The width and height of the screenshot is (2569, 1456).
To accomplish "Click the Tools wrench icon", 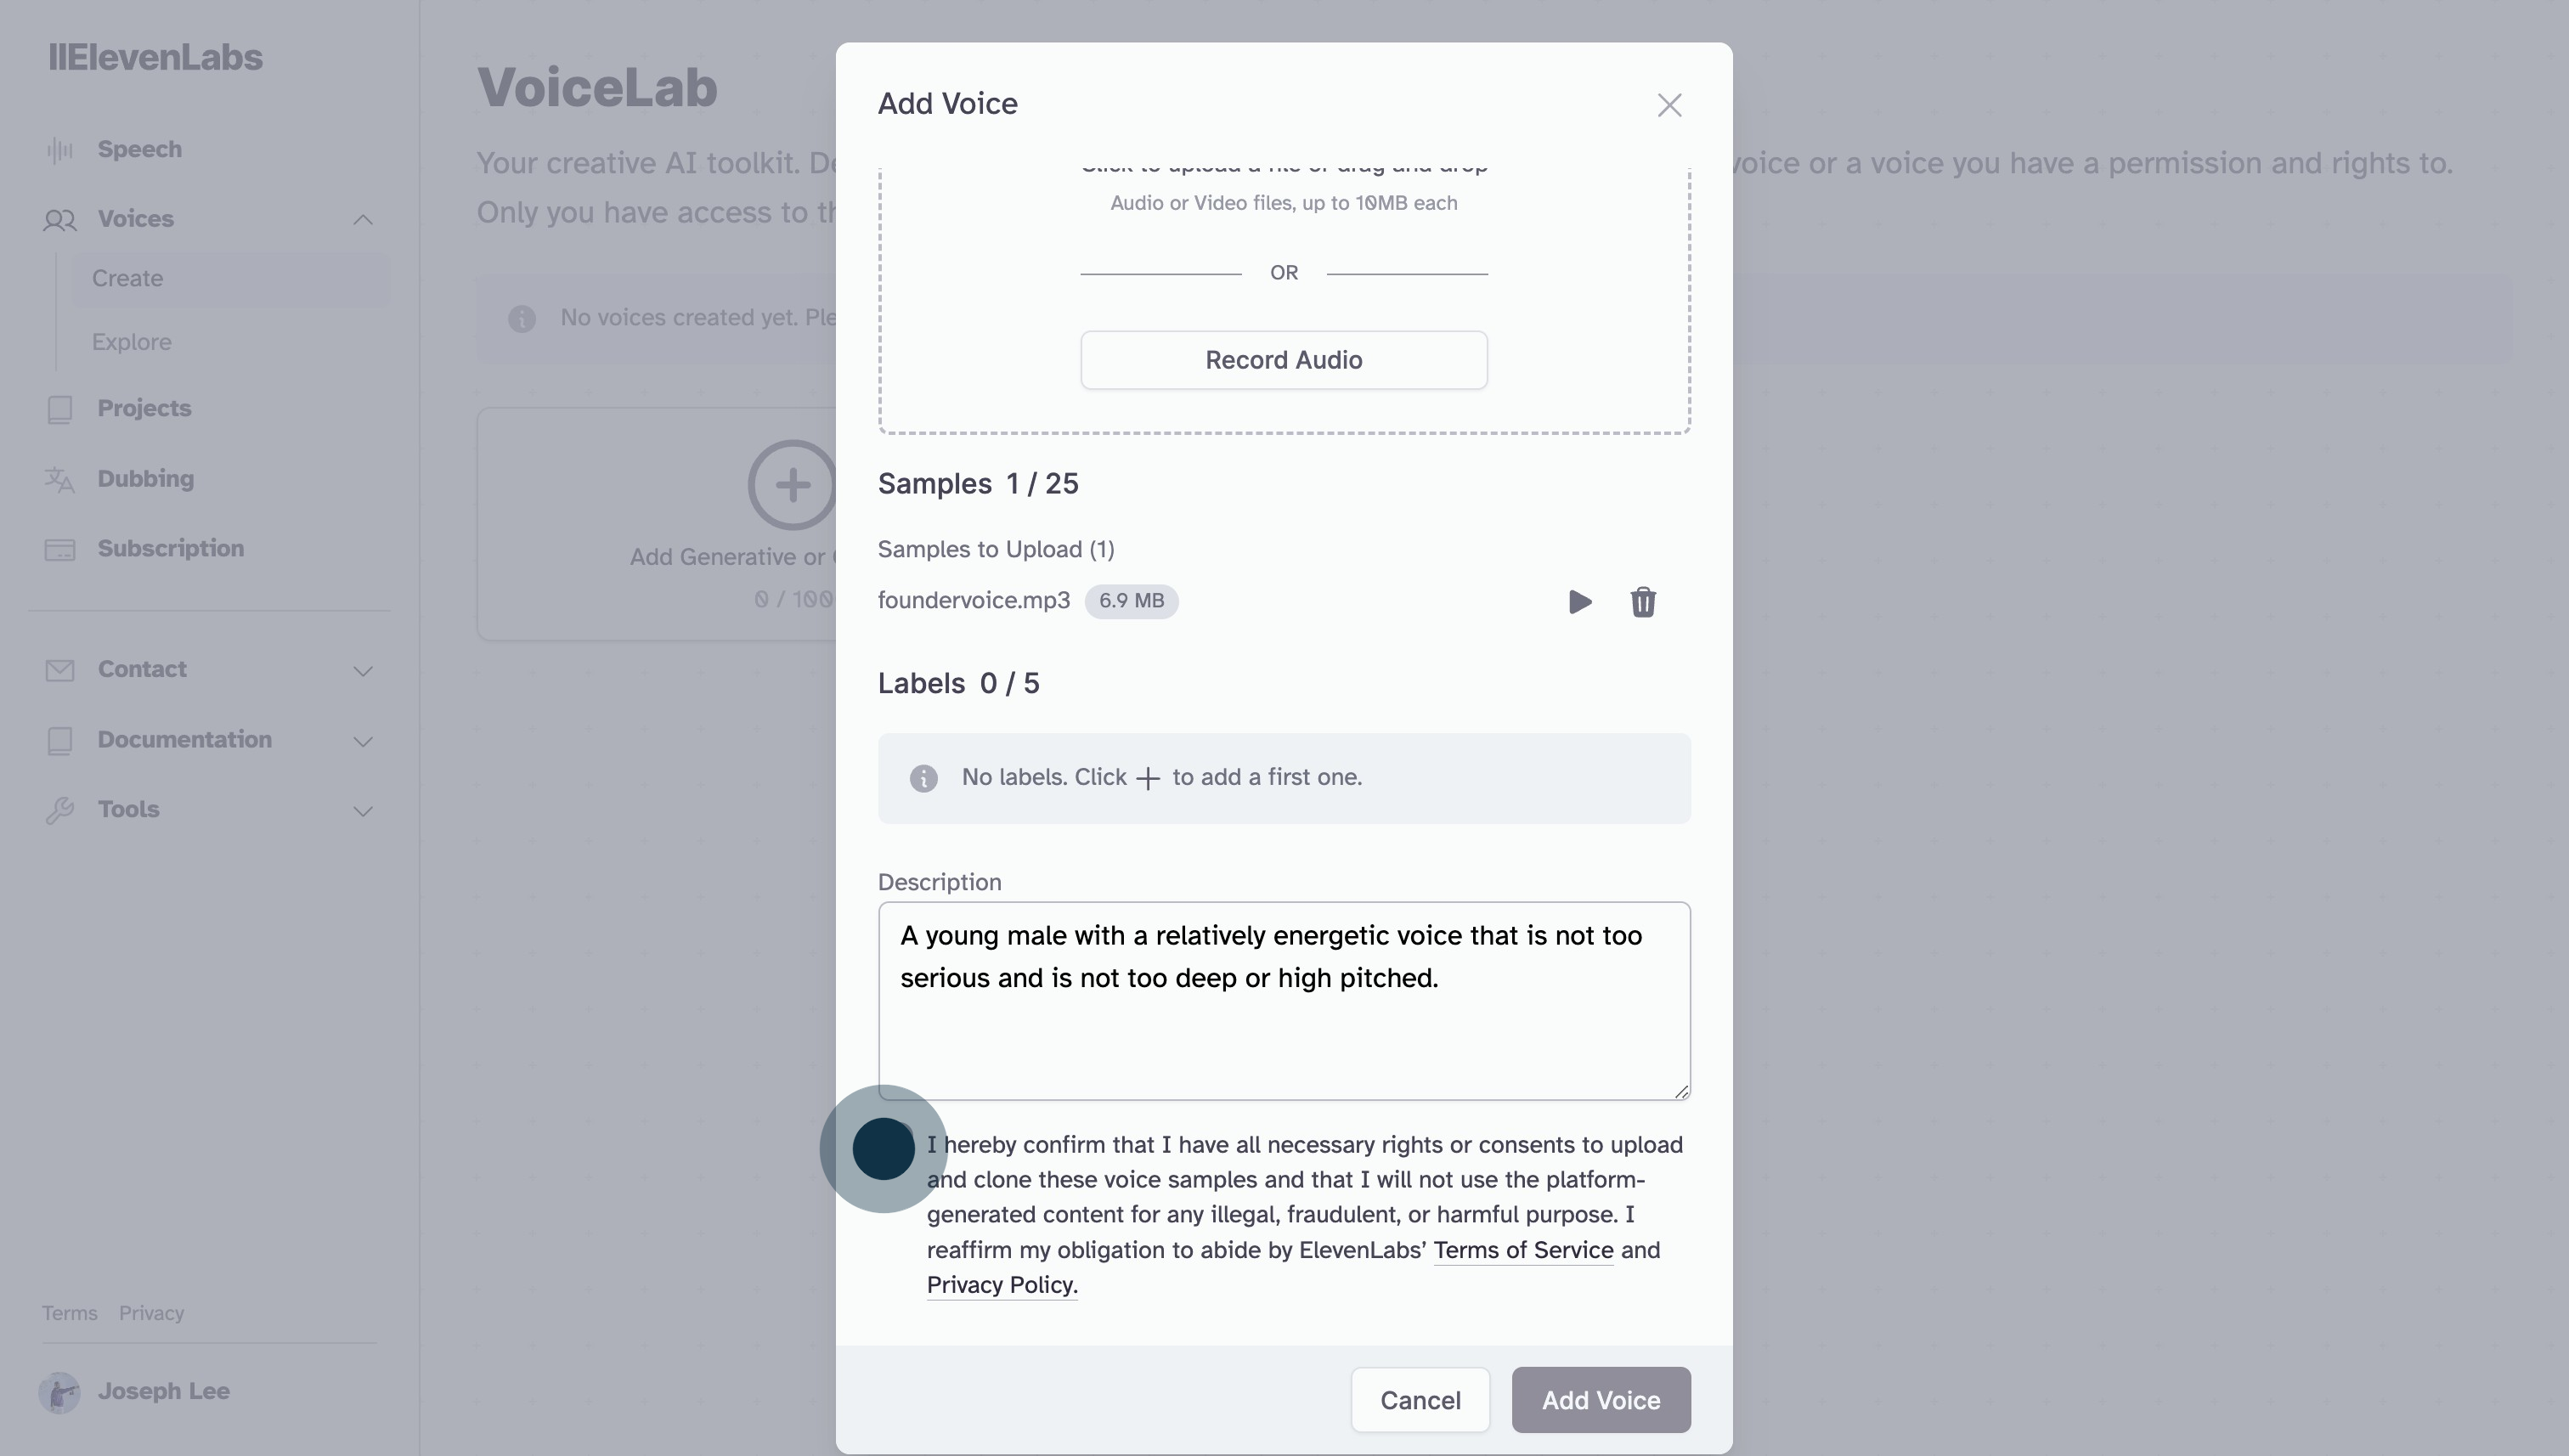I will click(60, 810).
